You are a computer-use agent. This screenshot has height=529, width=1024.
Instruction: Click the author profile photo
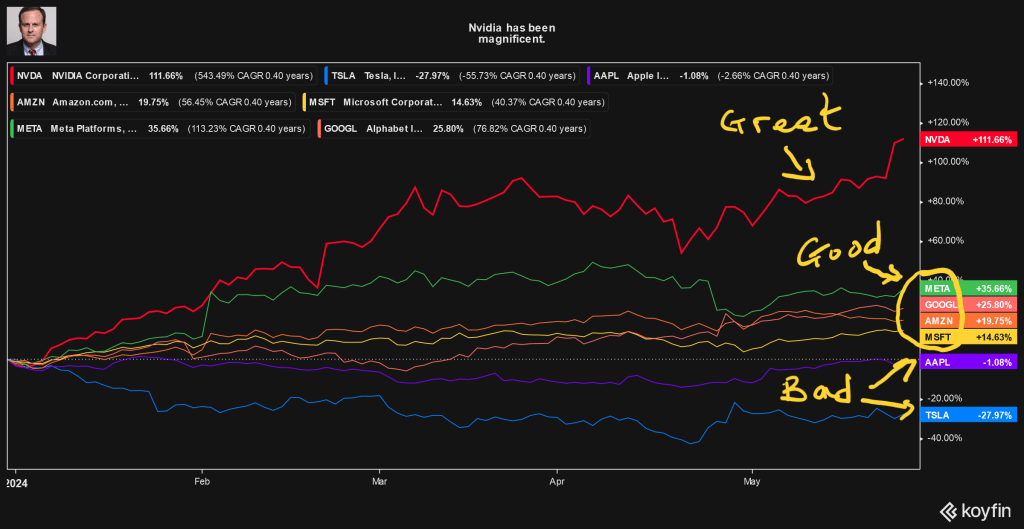point(32,30)
